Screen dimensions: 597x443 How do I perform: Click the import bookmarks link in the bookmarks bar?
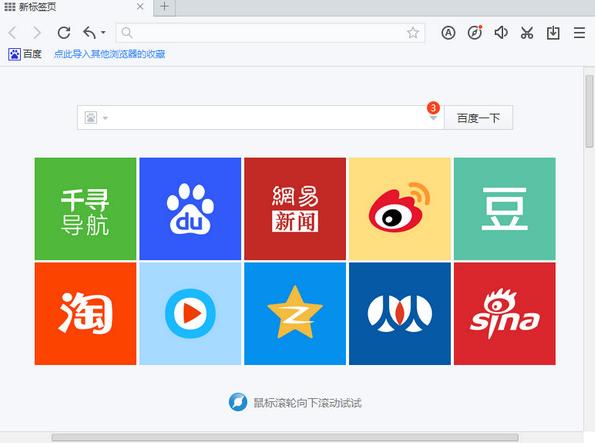pos(110,54)
